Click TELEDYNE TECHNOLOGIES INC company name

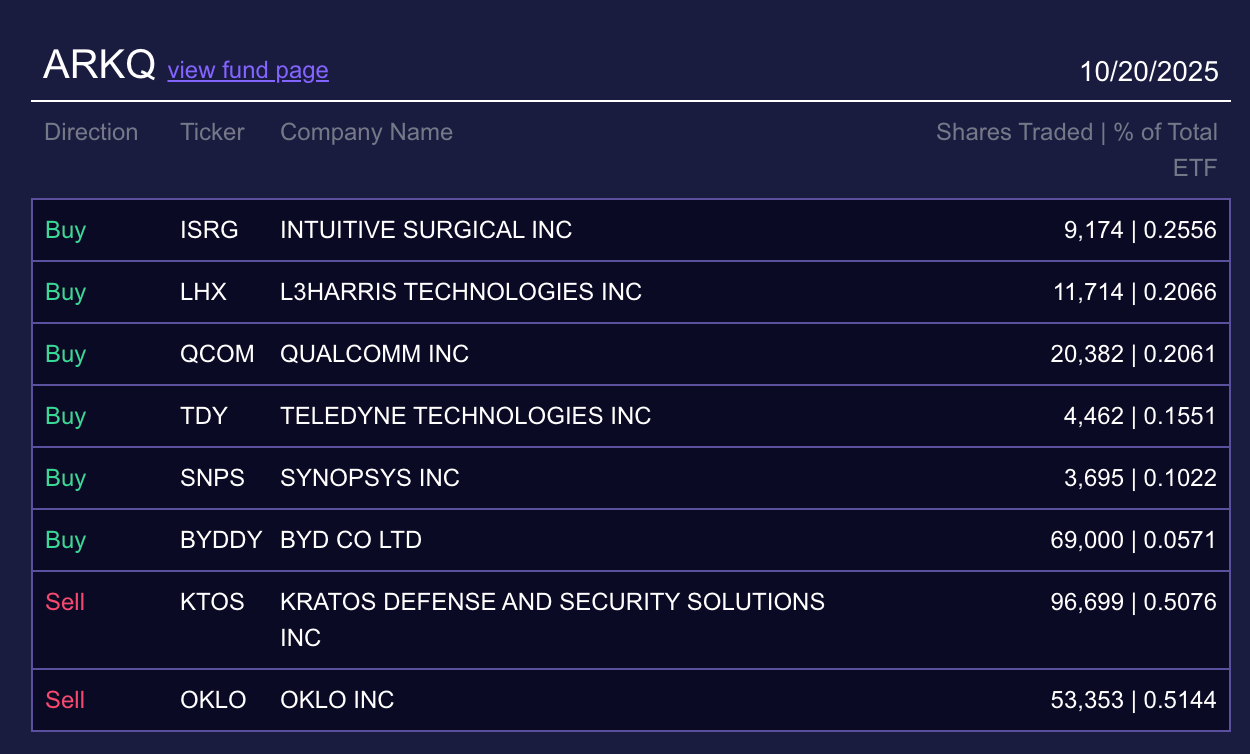pos(465,416)
